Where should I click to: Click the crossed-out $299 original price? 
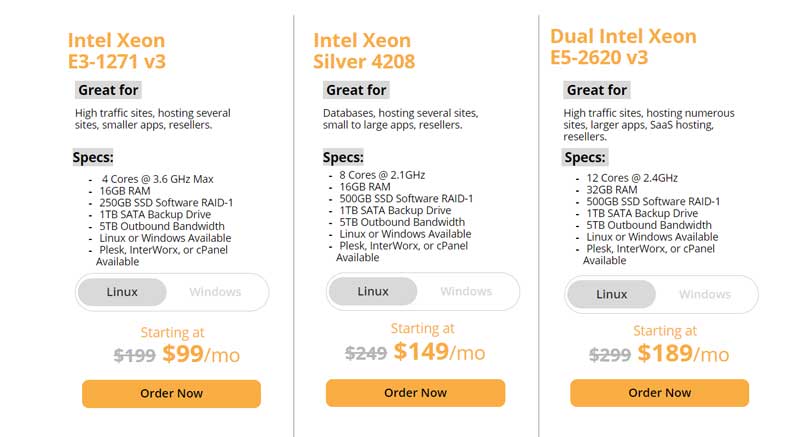click(610, 354)
